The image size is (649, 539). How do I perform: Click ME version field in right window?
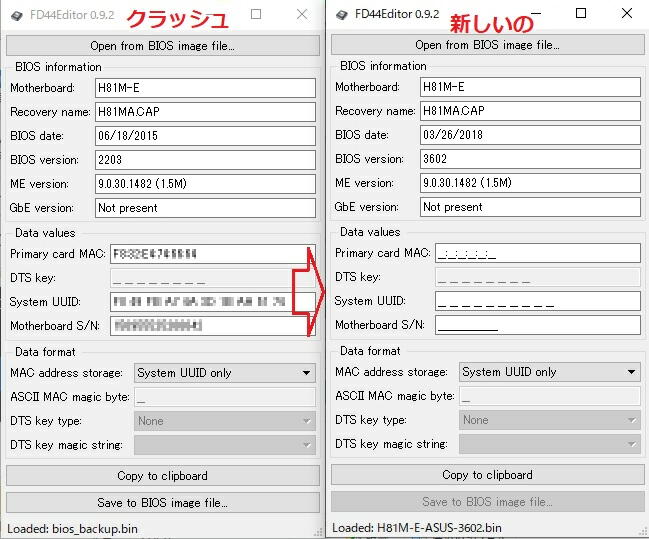[x=530, y=183]
